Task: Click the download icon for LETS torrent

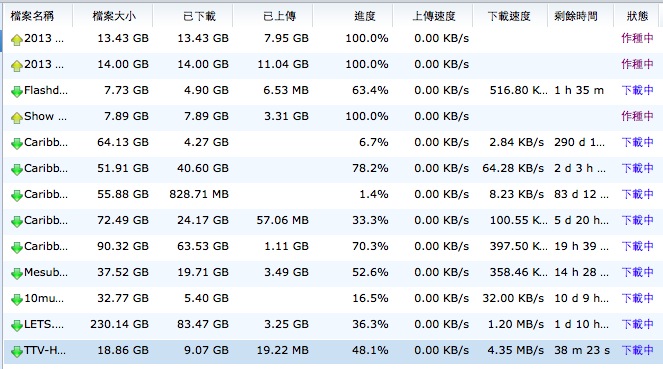Action: click(x=16, y=326)
